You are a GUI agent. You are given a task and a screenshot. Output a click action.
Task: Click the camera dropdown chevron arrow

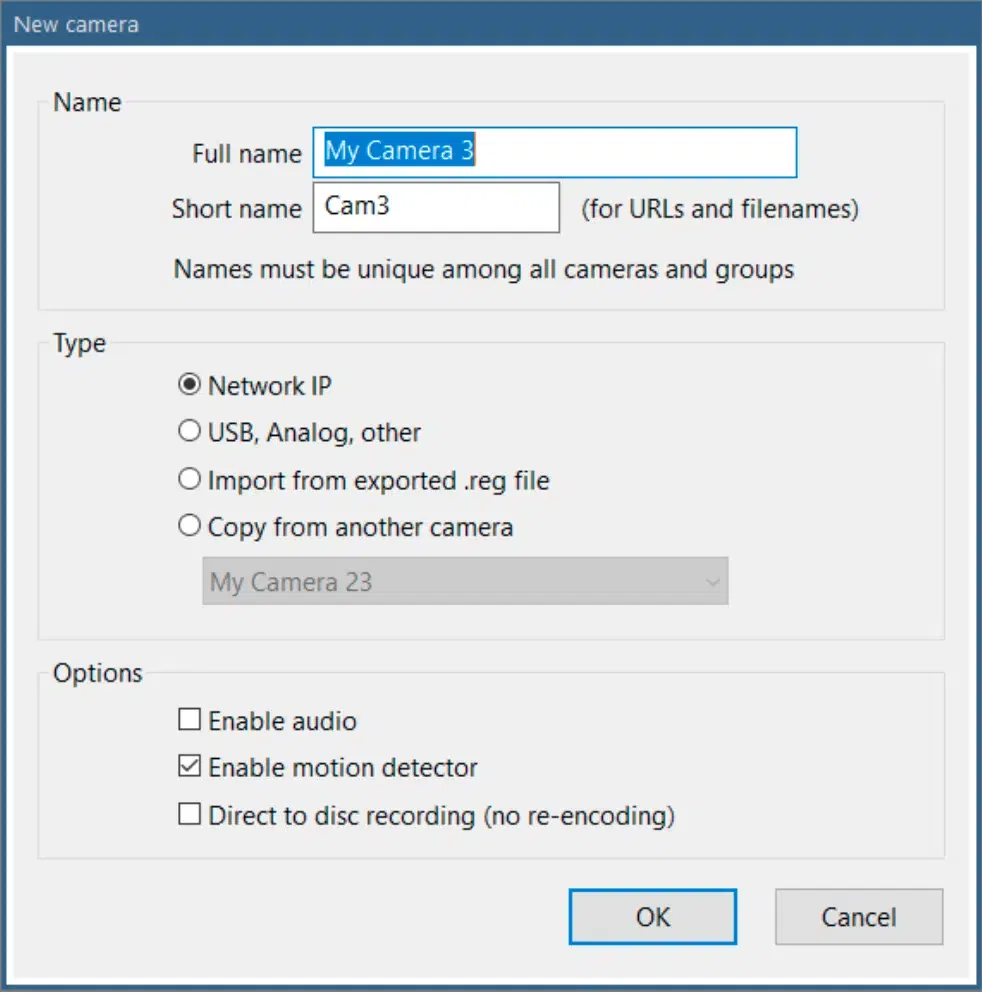712,582
